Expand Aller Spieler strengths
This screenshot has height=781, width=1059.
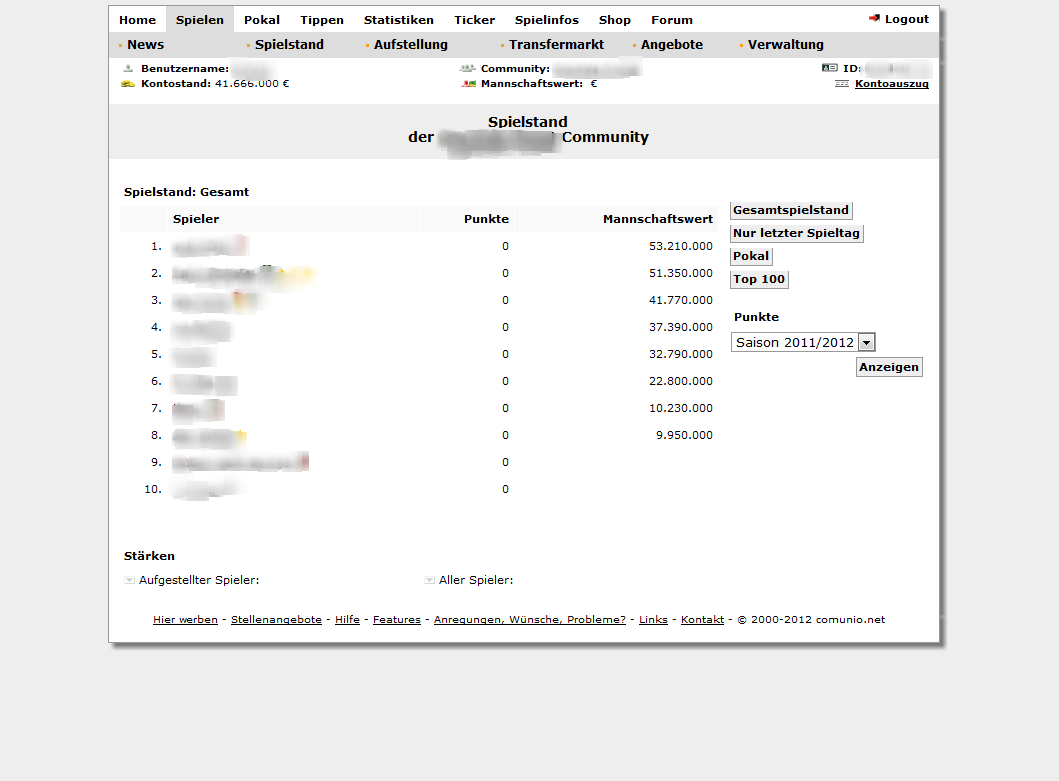(x=429, y=580)
